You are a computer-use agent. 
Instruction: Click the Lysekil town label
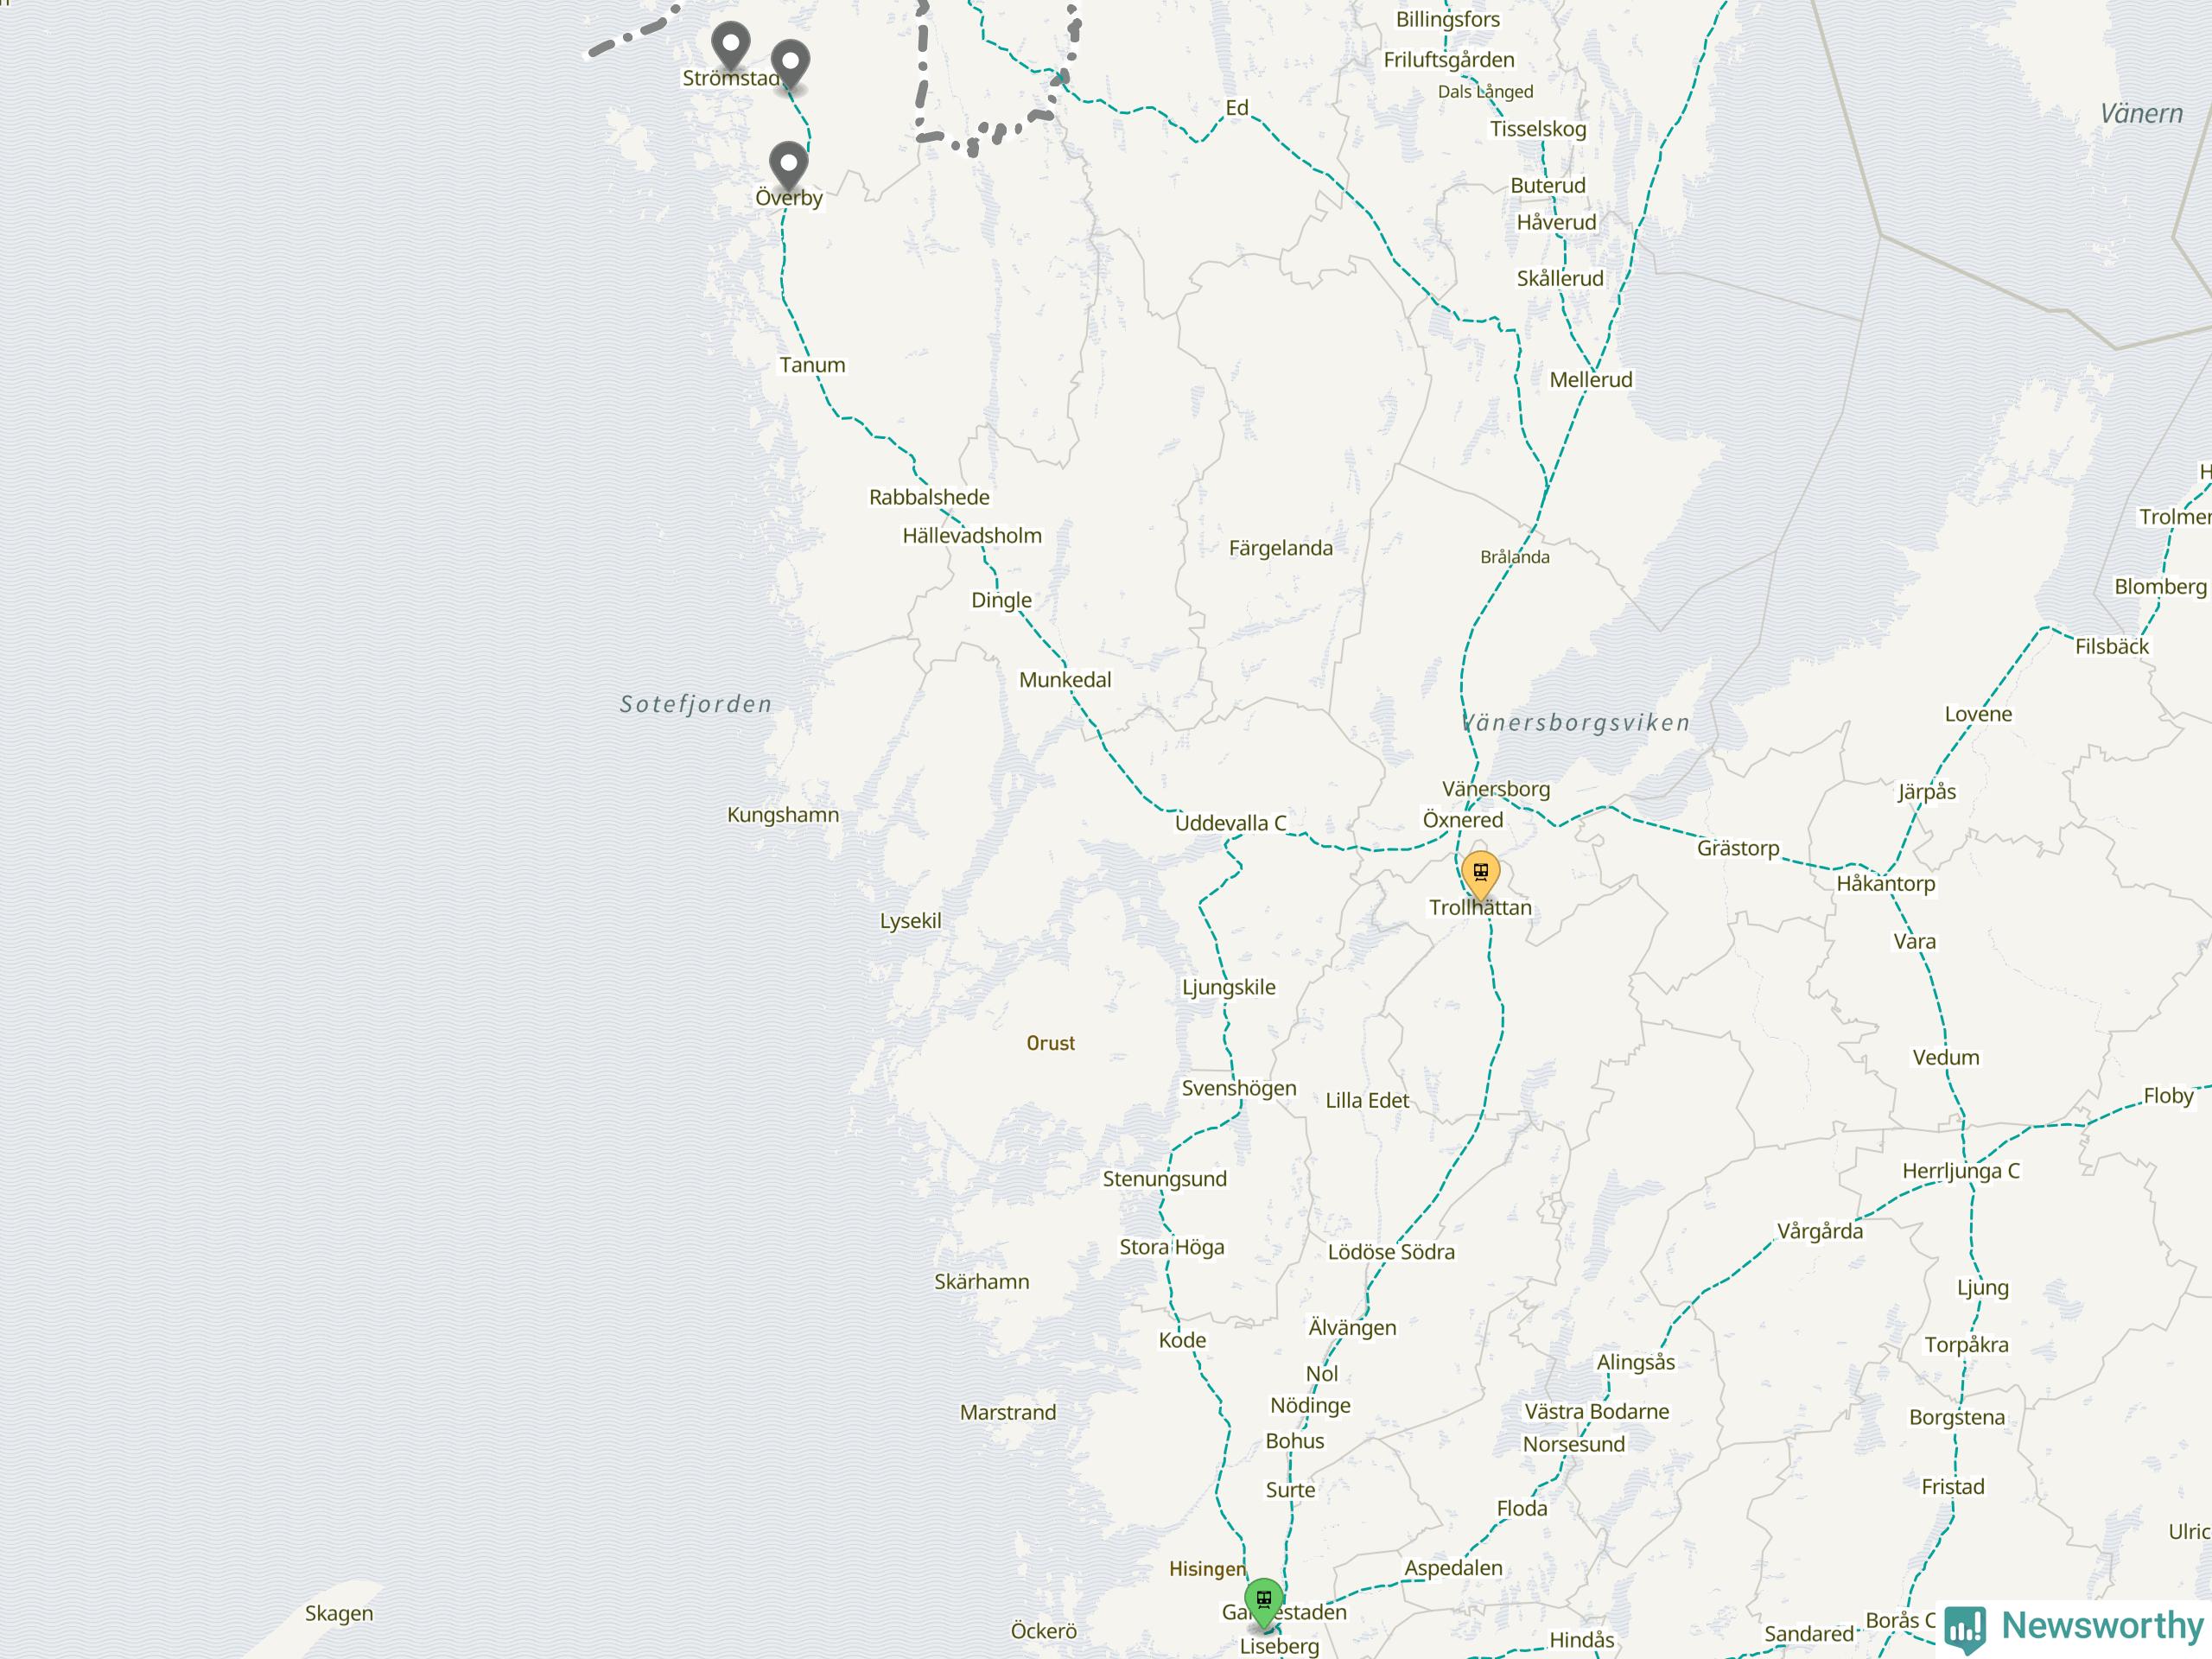point(910,921)
